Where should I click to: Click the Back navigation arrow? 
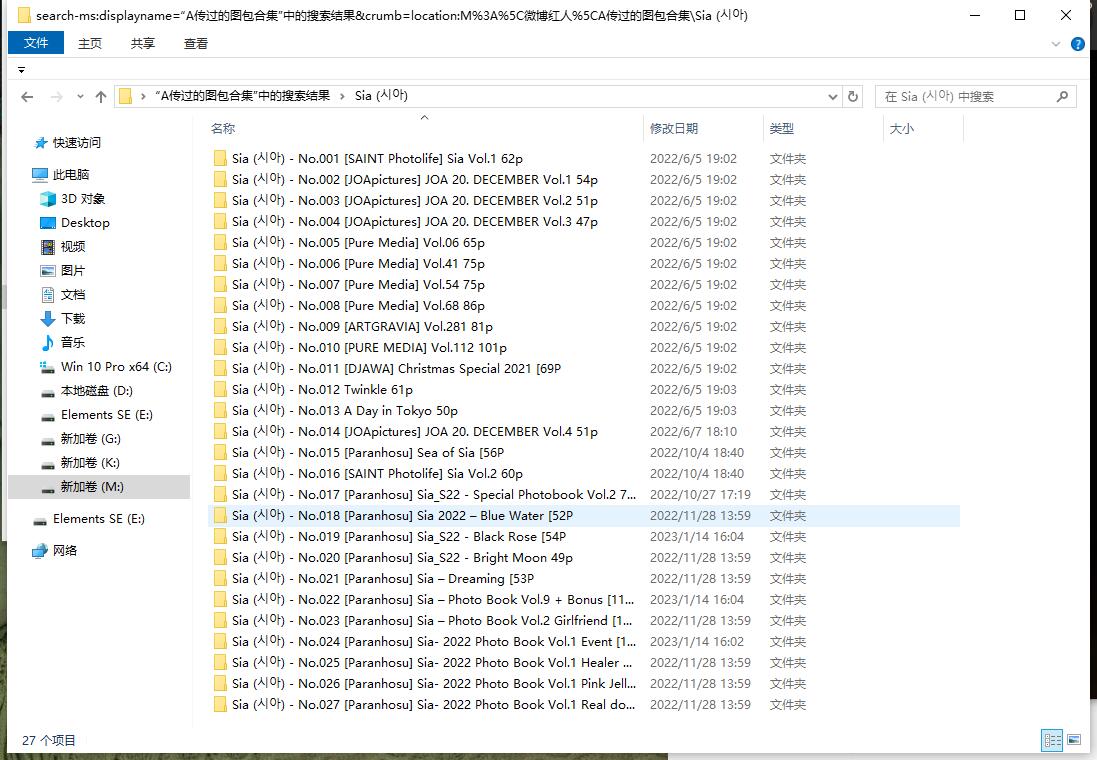pos(27,97)
